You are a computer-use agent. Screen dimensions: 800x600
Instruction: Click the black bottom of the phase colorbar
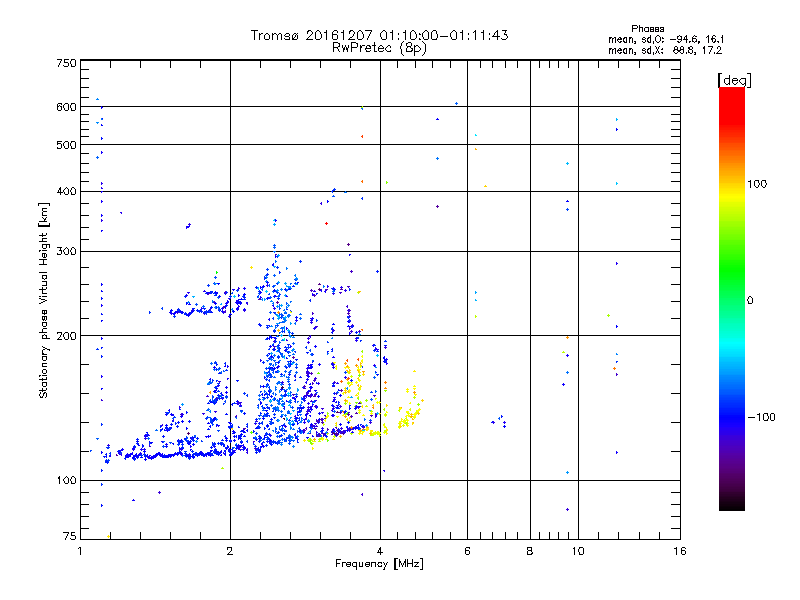tap(732, 501)
